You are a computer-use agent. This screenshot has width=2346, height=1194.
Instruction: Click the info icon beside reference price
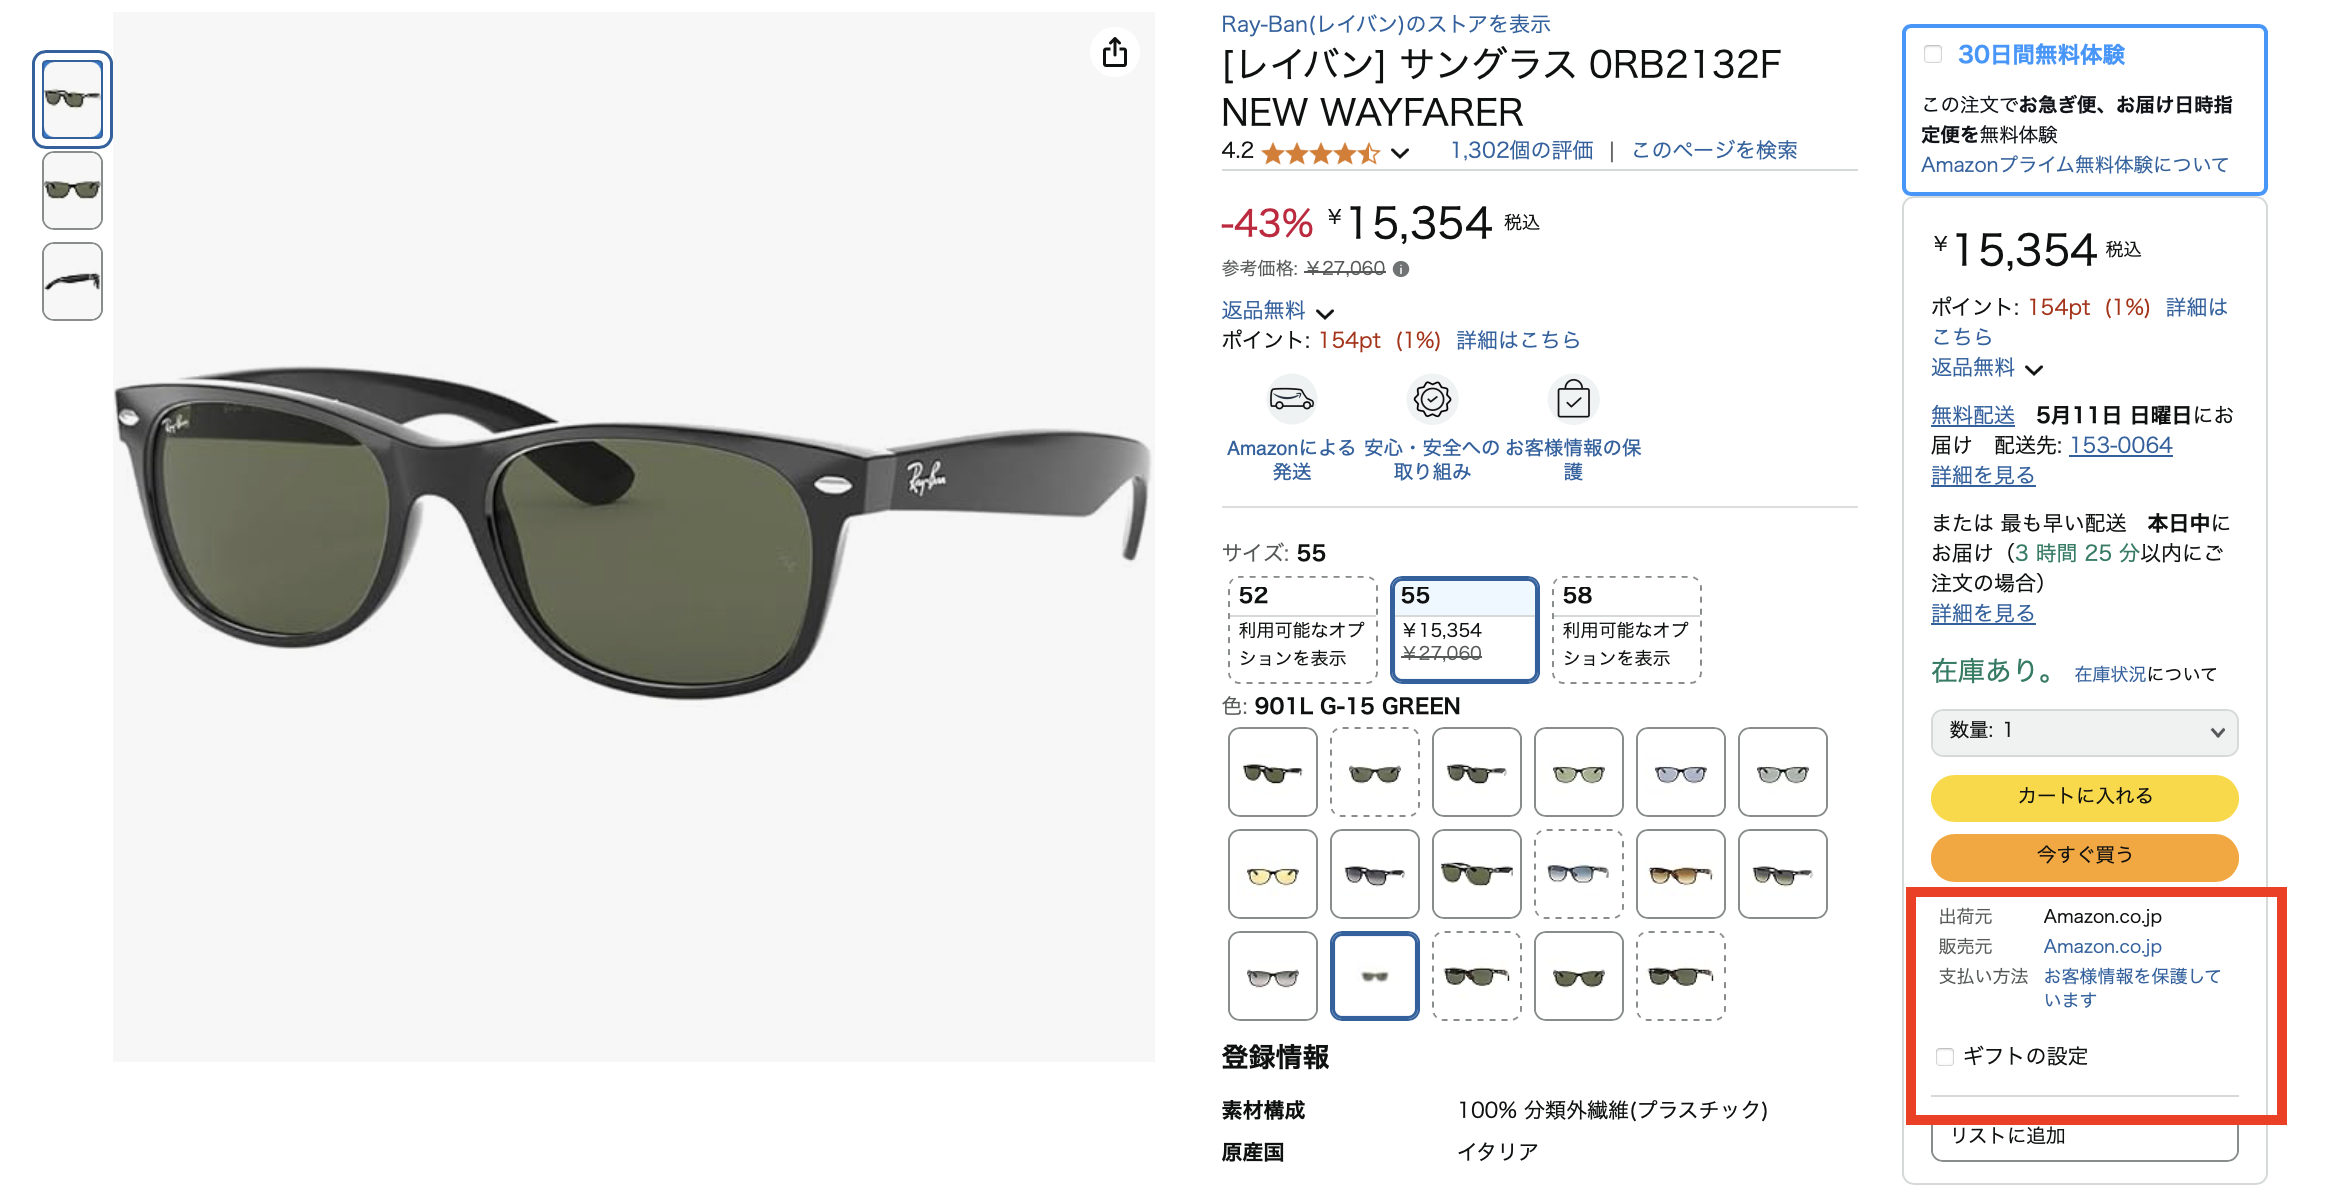click(x=1401, y=269)
